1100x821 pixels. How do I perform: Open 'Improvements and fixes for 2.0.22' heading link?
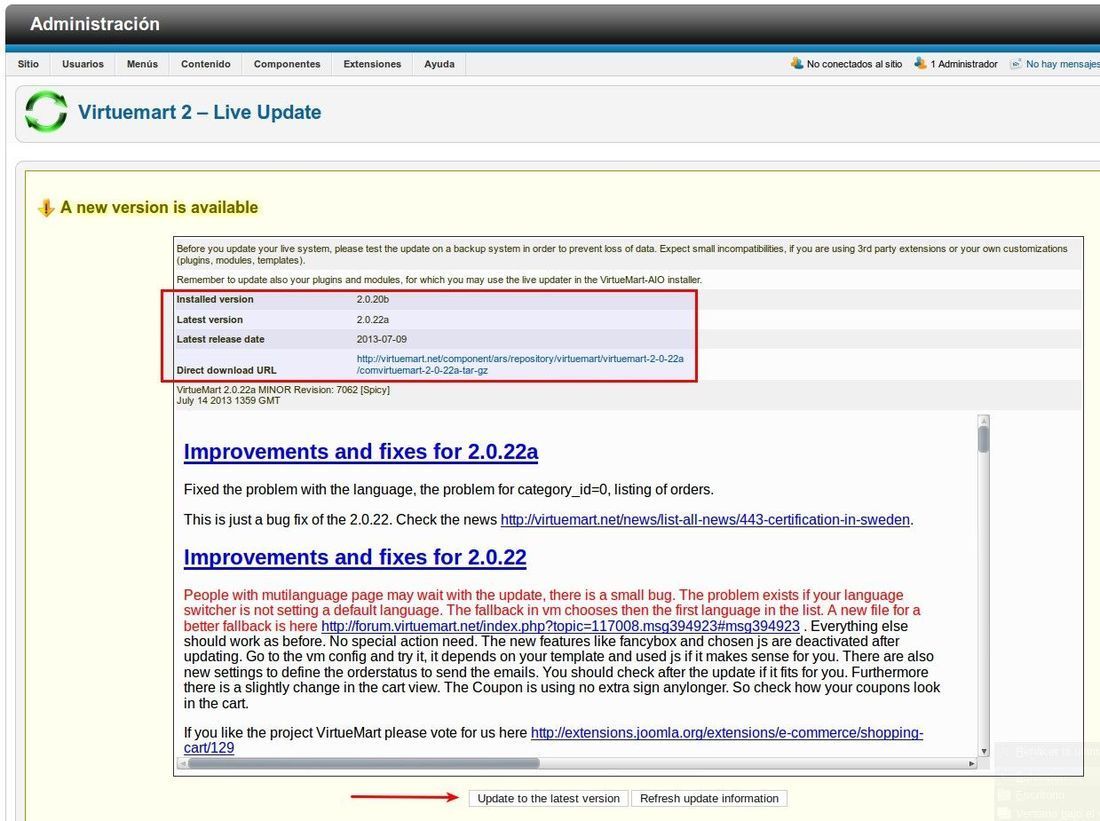(x=355, y=556)
